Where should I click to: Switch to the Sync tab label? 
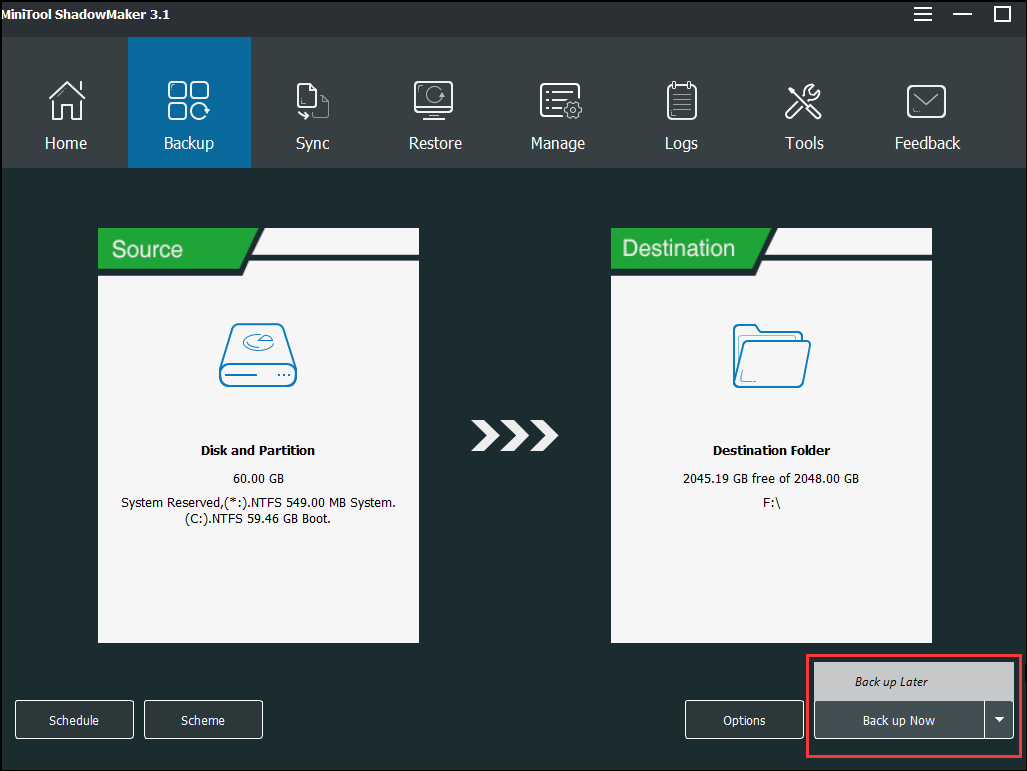point(312,143)
